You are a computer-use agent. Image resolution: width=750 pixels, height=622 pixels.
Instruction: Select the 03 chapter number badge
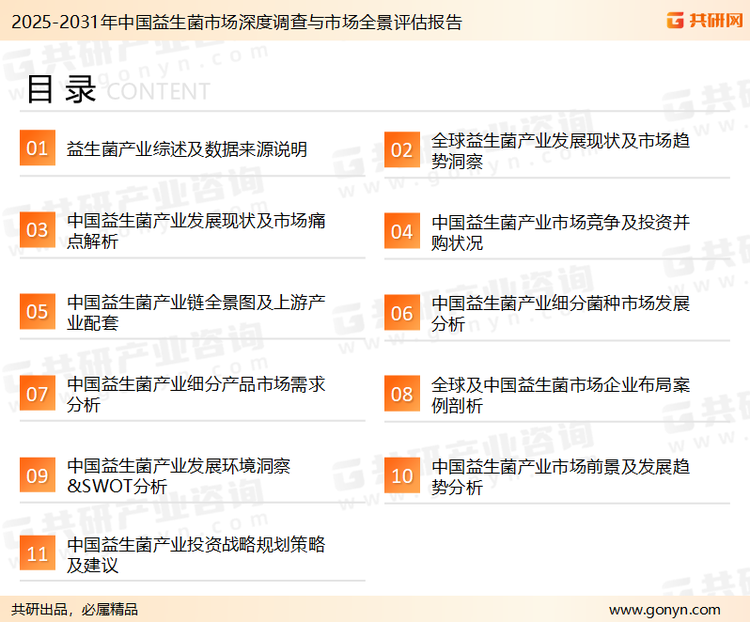[38, 231]
